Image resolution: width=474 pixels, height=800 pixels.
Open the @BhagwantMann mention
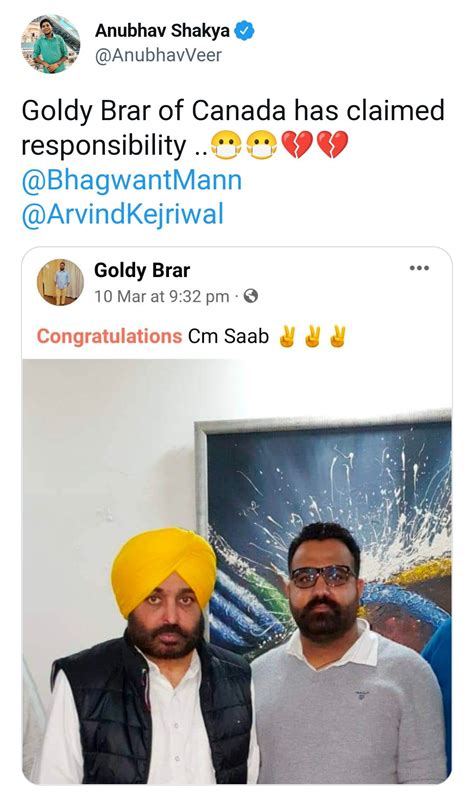[132, 181]
